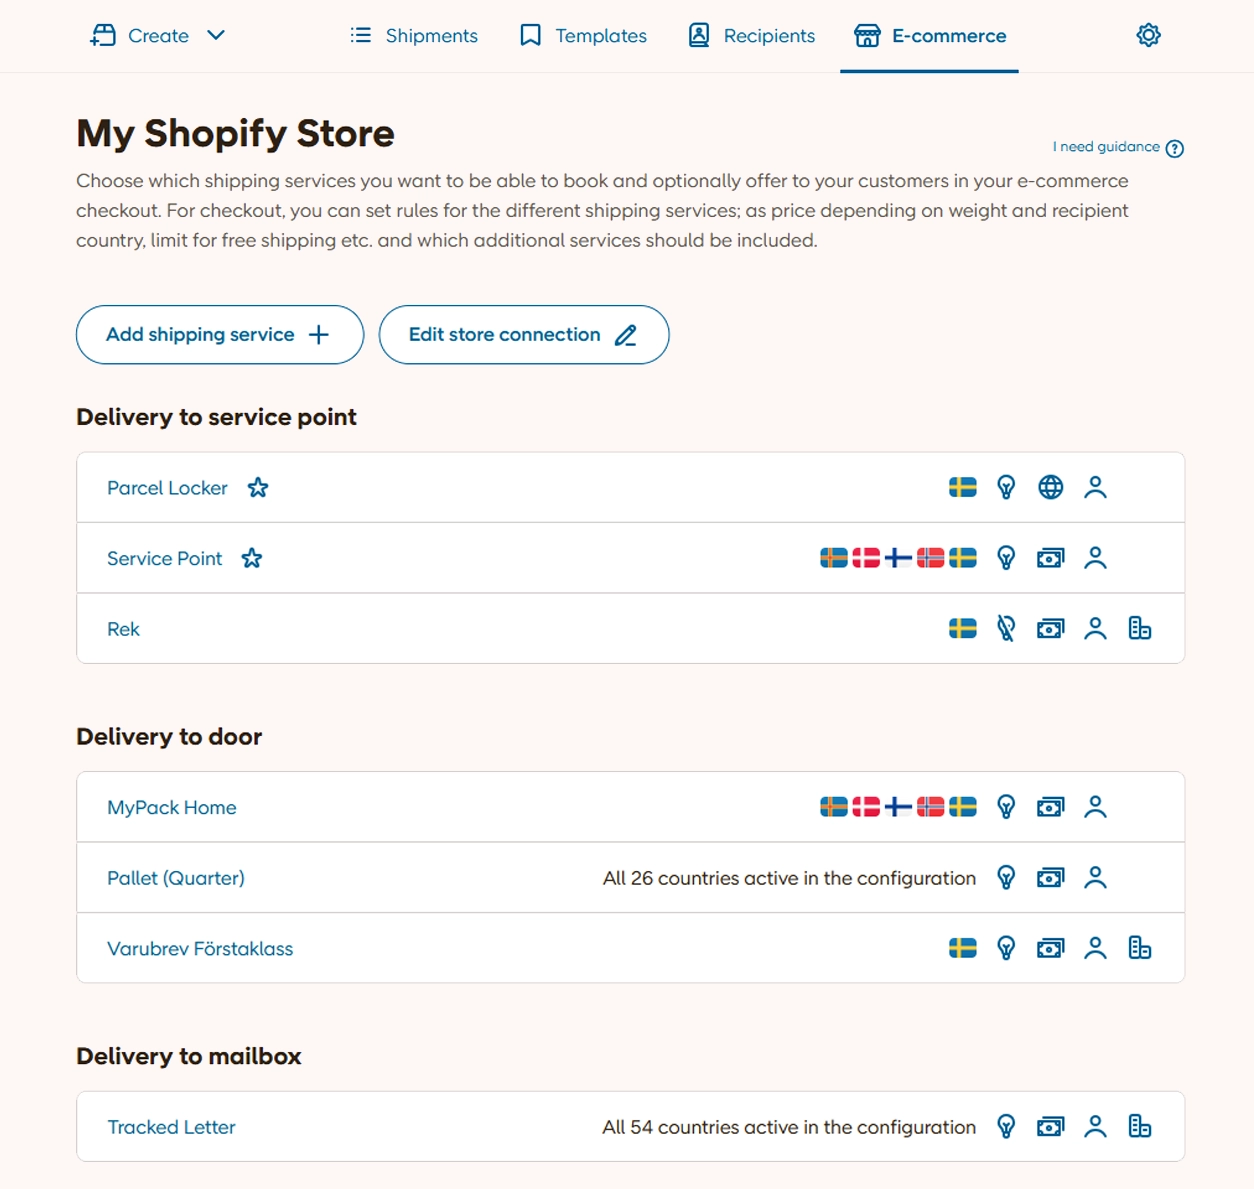Click the building icon in Tracked Letter row

(1139, 1127)
